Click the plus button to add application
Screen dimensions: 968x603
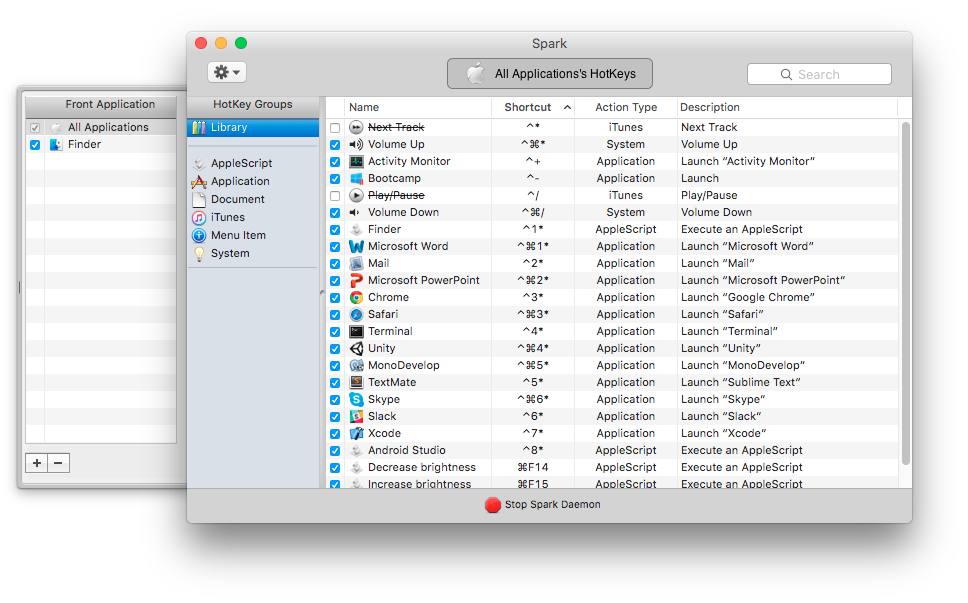(x=37, y=463)
